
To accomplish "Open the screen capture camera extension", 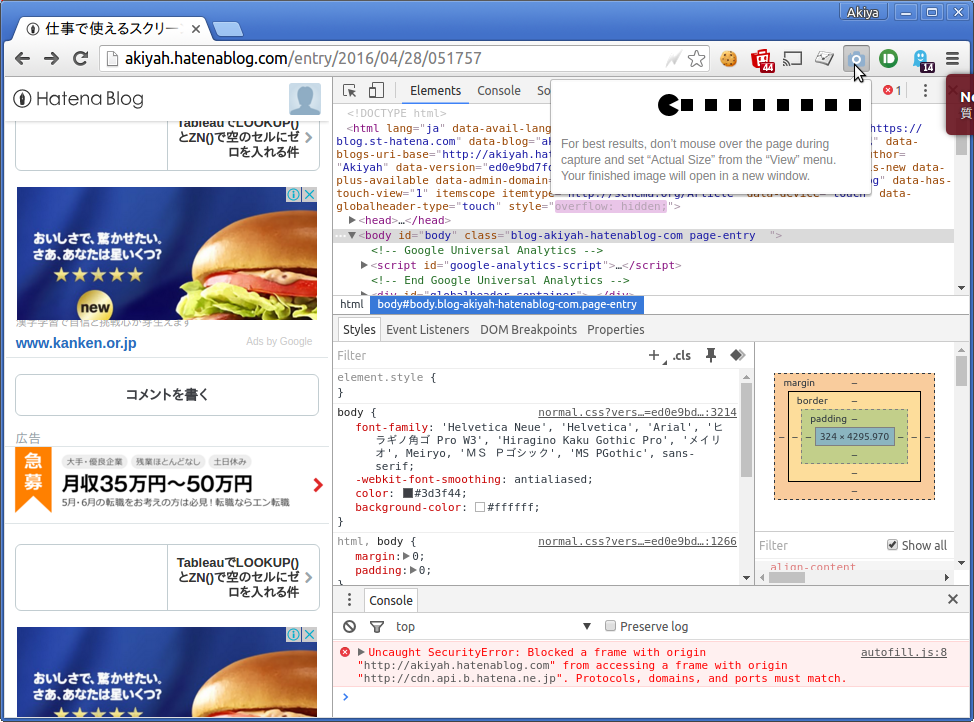I will [x=856, y=59].
